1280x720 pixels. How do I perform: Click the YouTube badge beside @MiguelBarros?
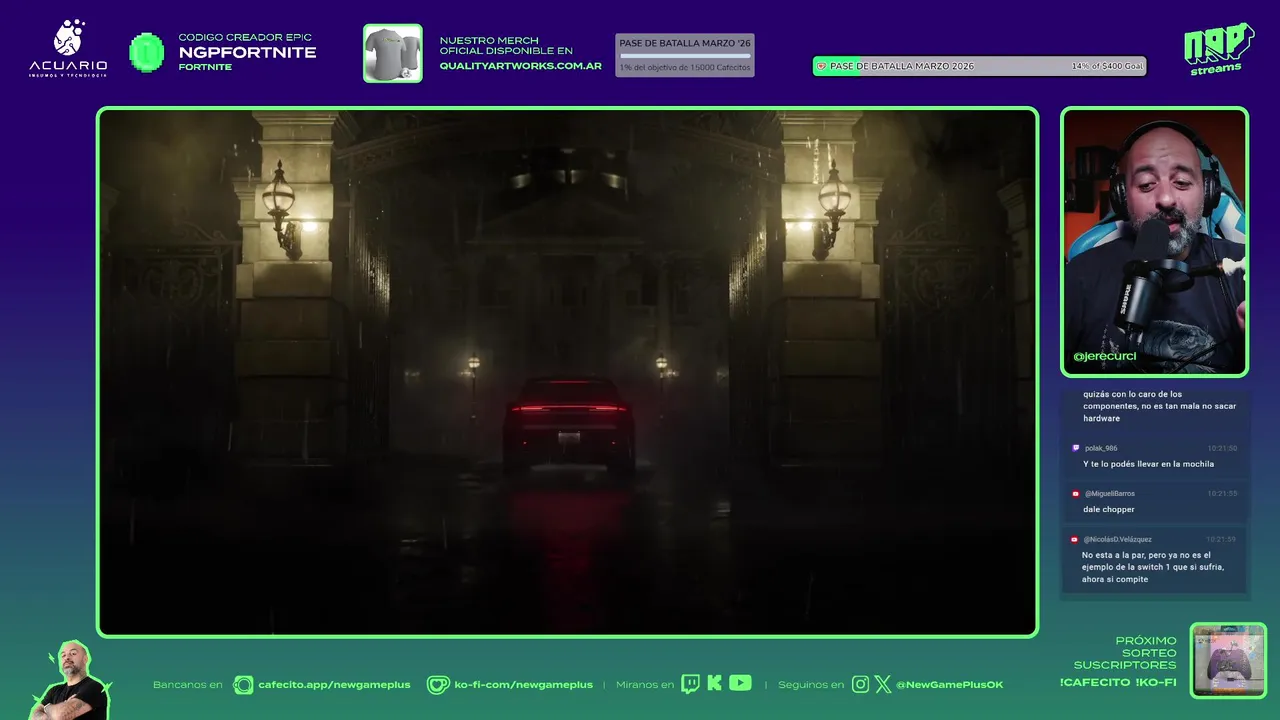tap(1076, 493)
